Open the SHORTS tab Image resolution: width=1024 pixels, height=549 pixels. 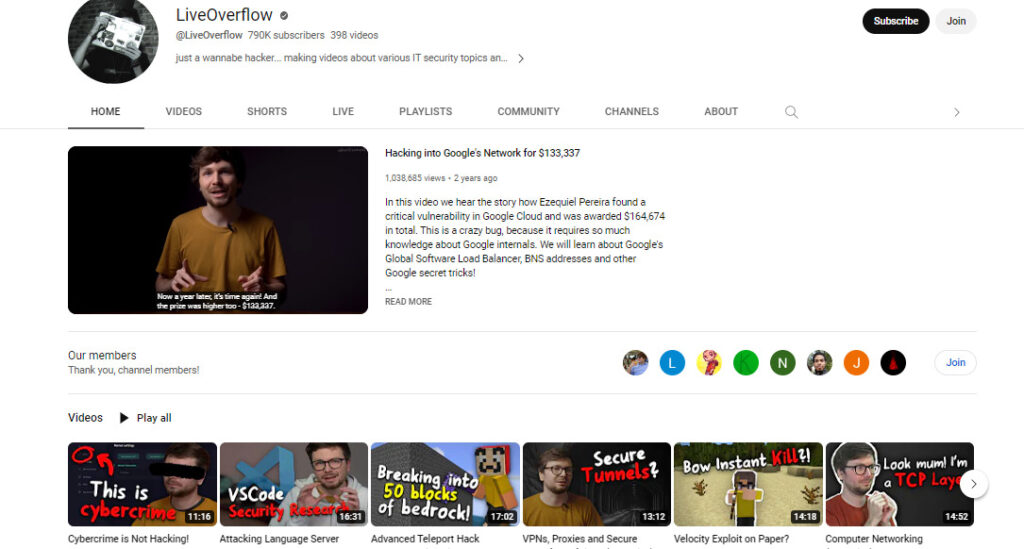(267, 112)
